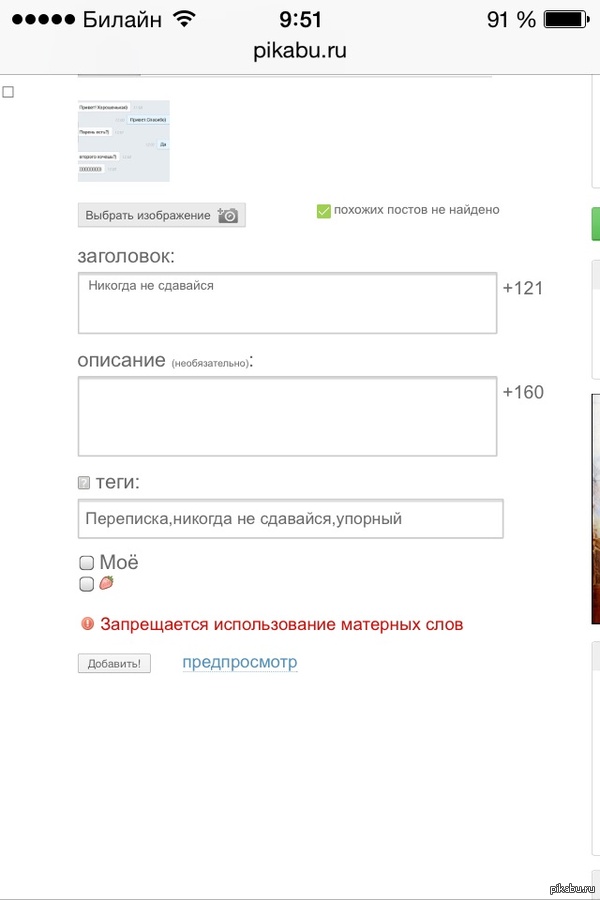Viewport: 600px width, 900px height.
Task: Tick the small checkbox at top left
Action: point(8,92)
